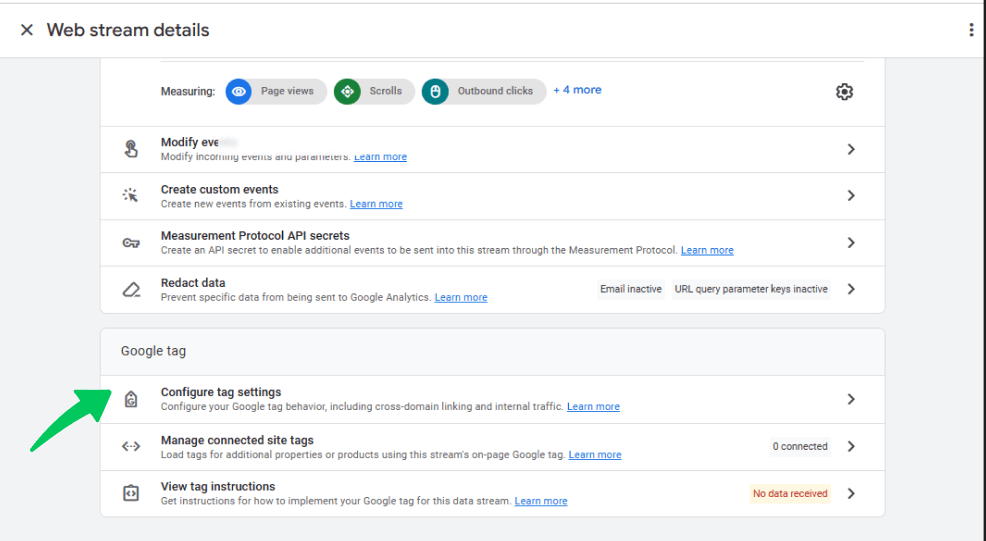Click the Google tag section heading
This screenshot has width=986, height=541.
click(153, 351)
